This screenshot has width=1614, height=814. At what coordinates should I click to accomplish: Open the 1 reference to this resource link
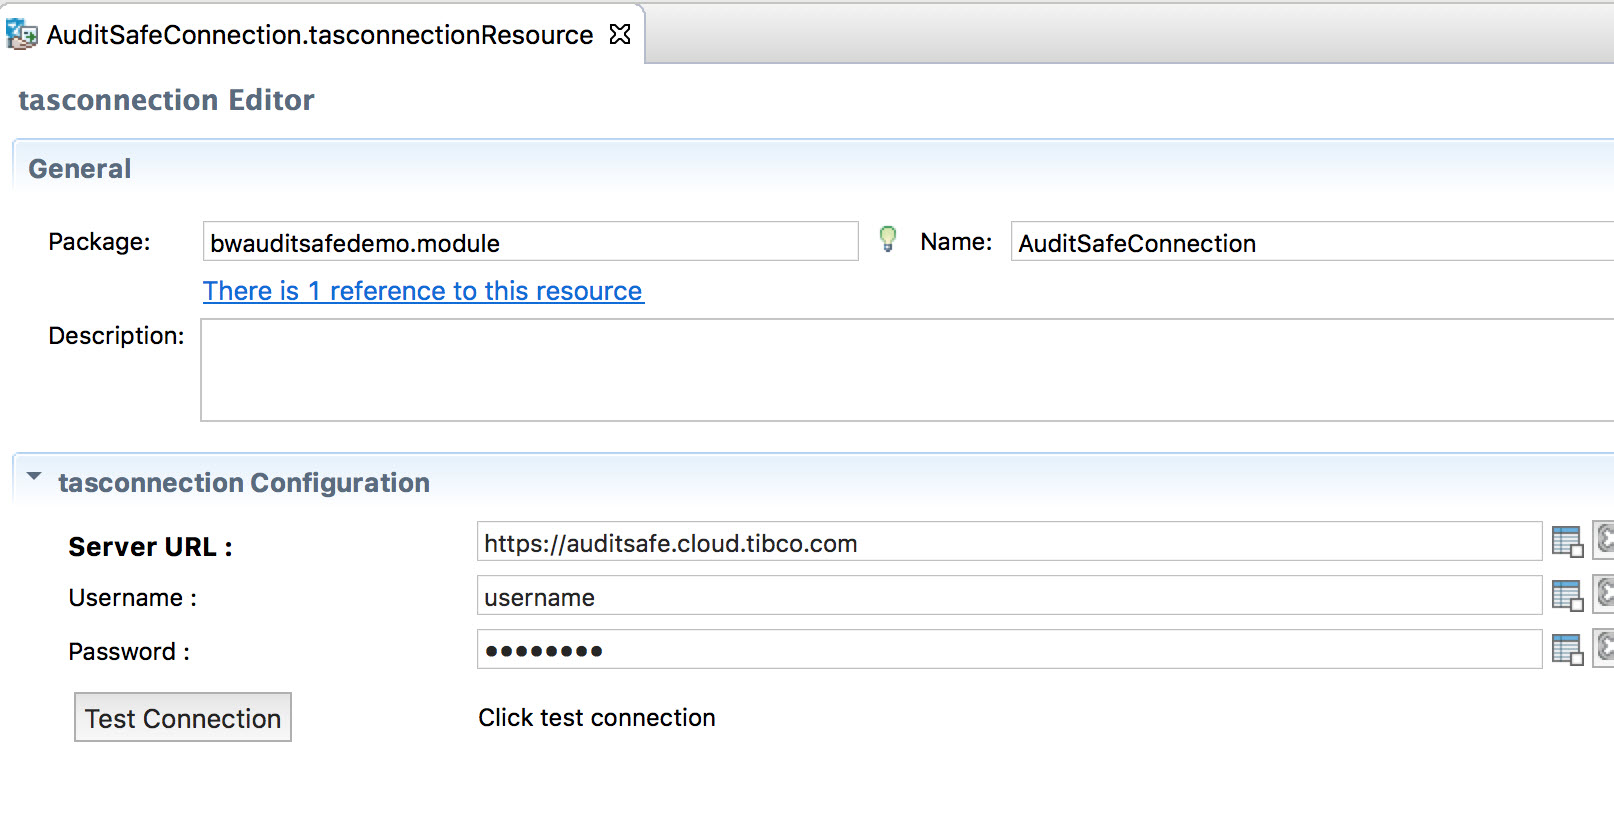point(423,291)
